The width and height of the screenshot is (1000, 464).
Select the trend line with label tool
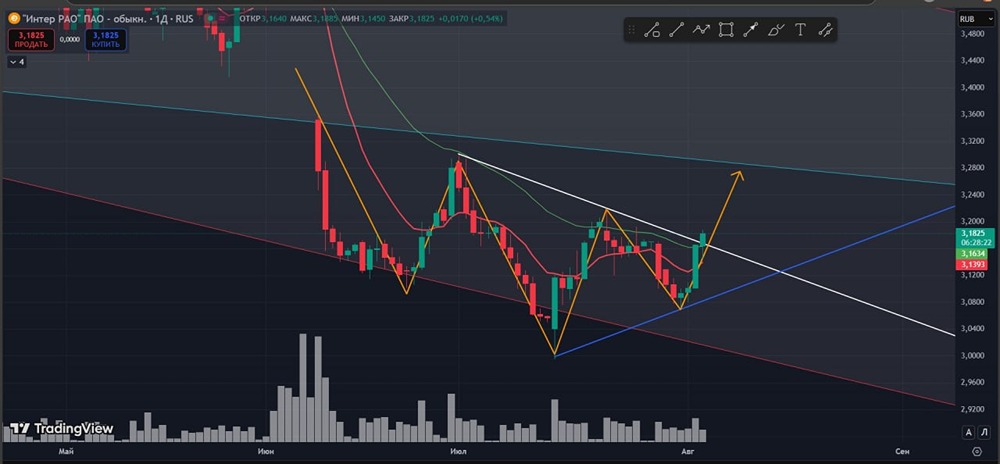click(x=652, y=29)
